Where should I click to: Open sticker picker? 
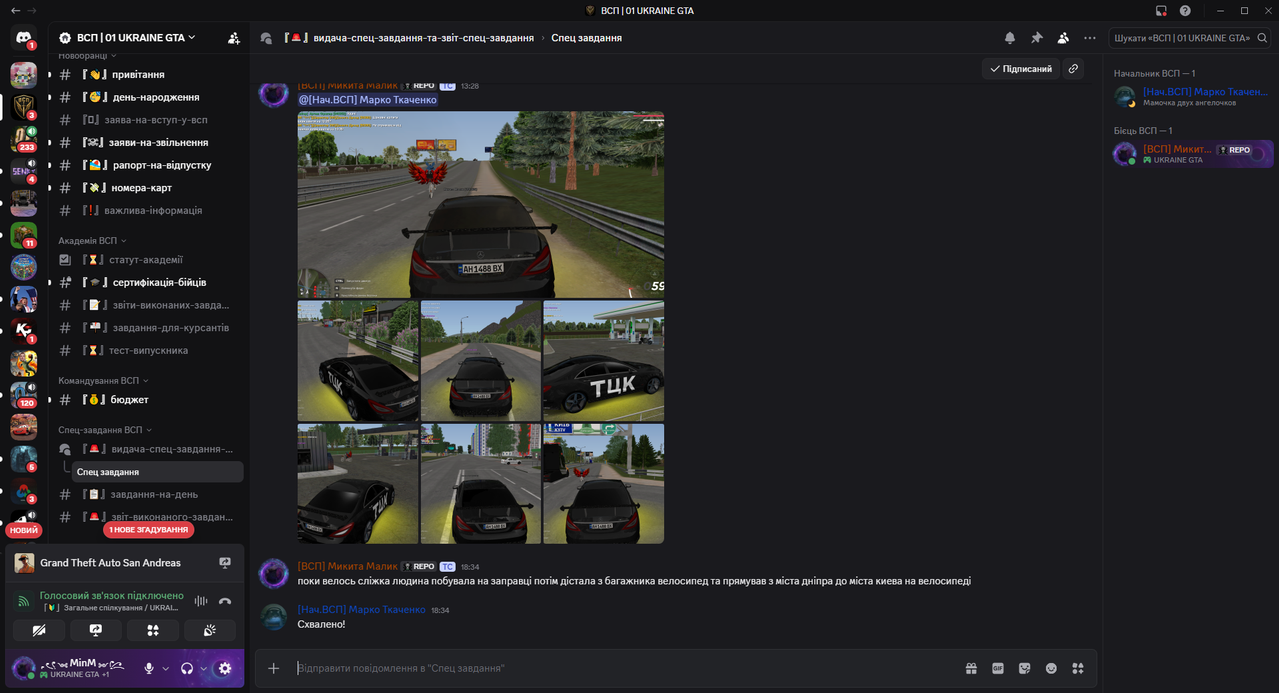click(1024, 668)
